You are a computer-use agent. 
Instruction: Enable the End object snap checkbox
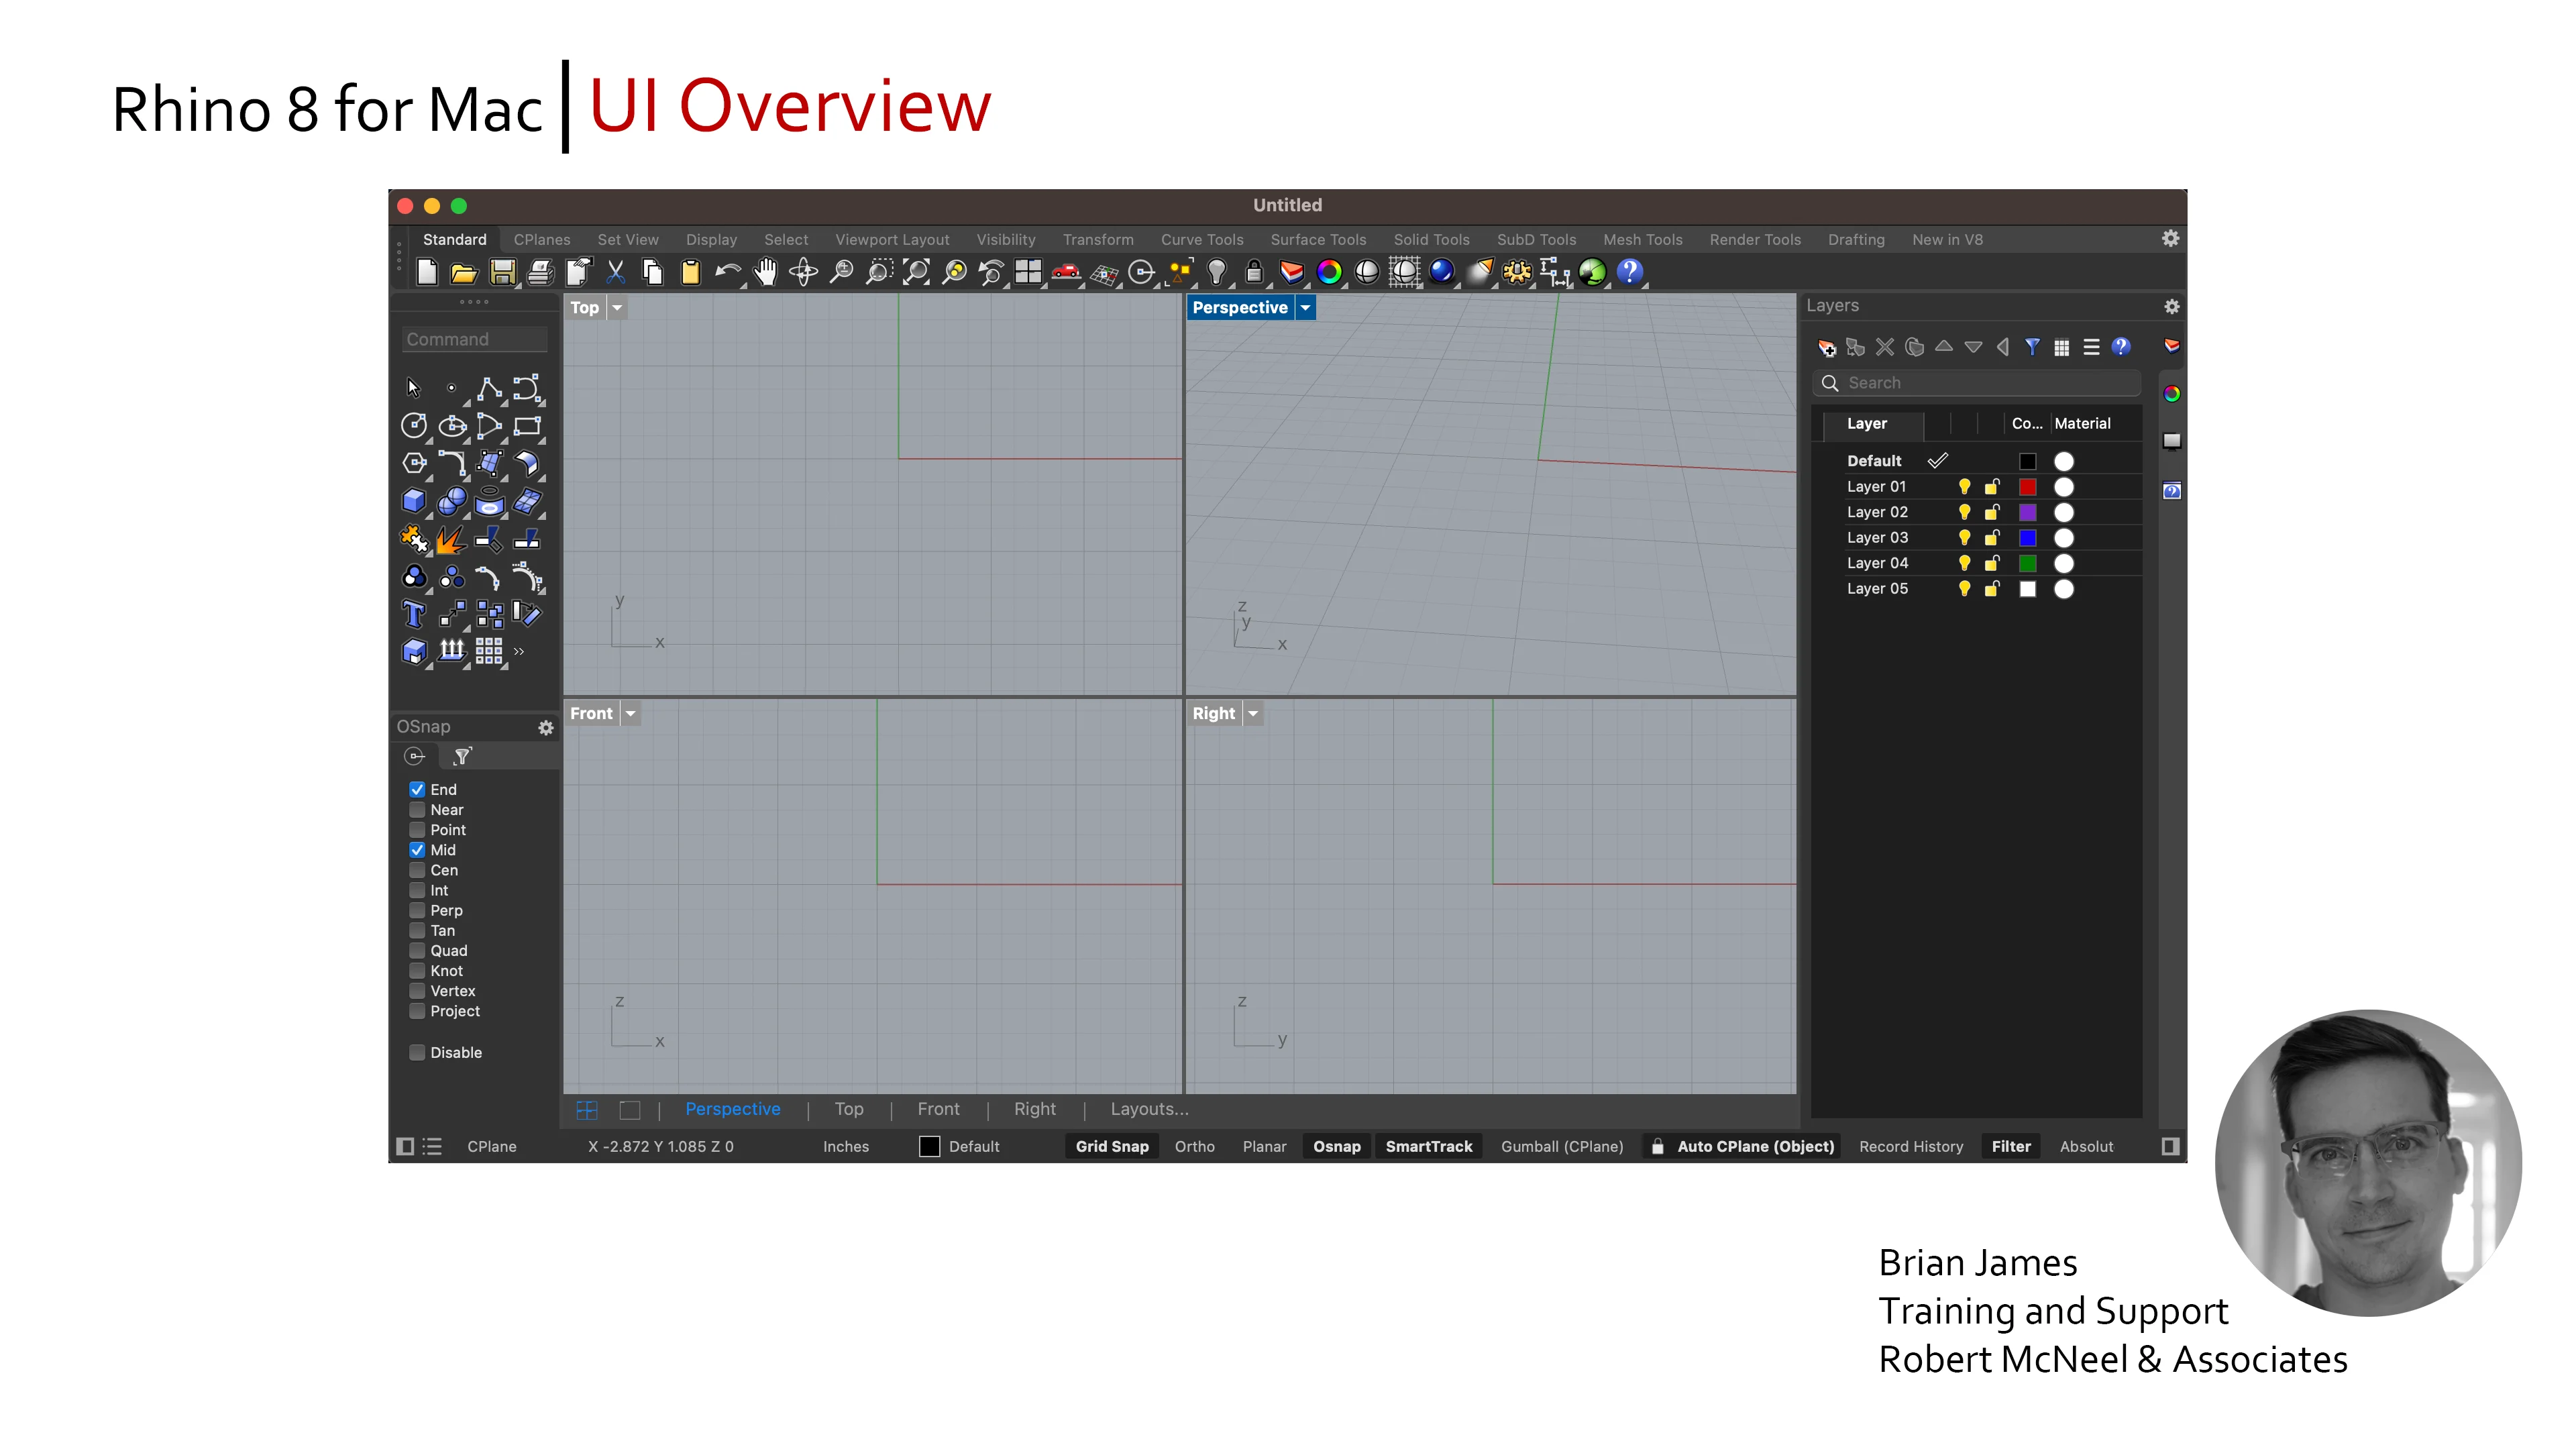414,788
